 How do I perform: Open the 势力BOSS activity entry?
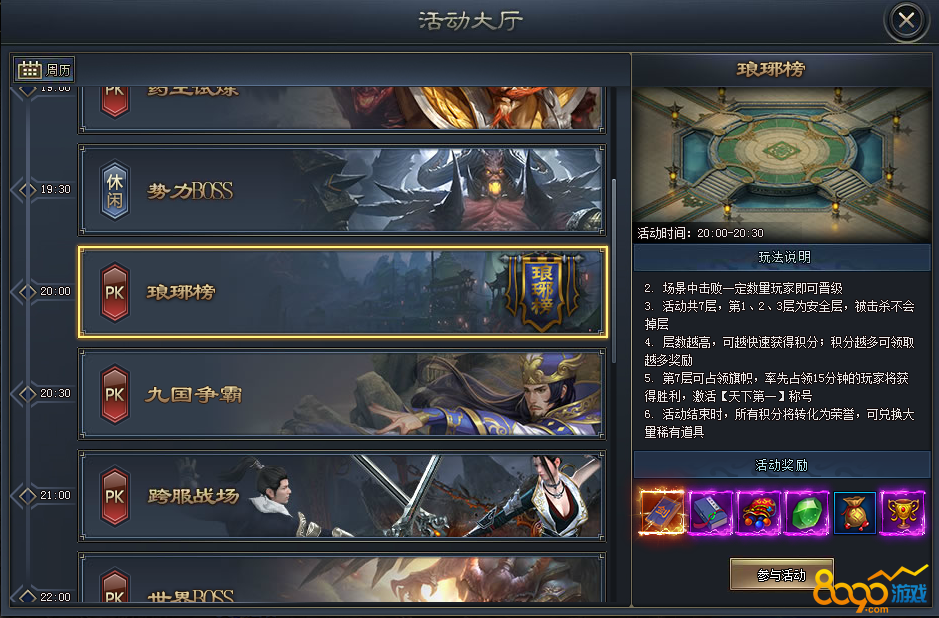click(x=342, y=190)
